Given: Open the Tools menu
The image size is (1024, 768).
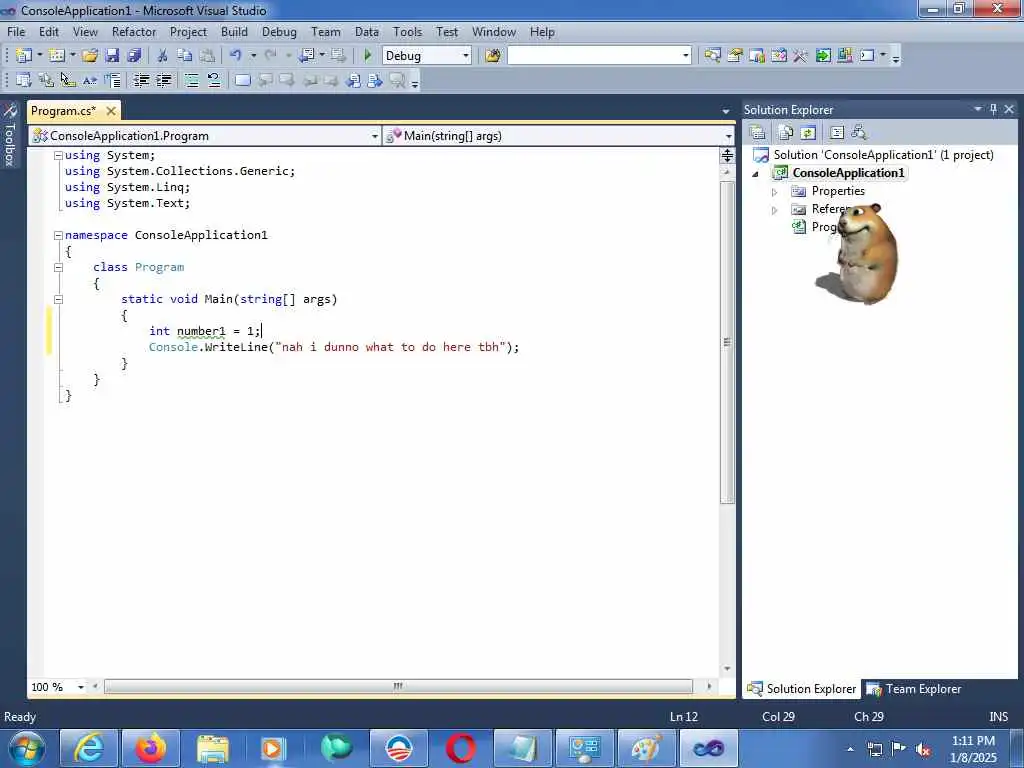Looking at the screenshot, I should click(407, 31).
